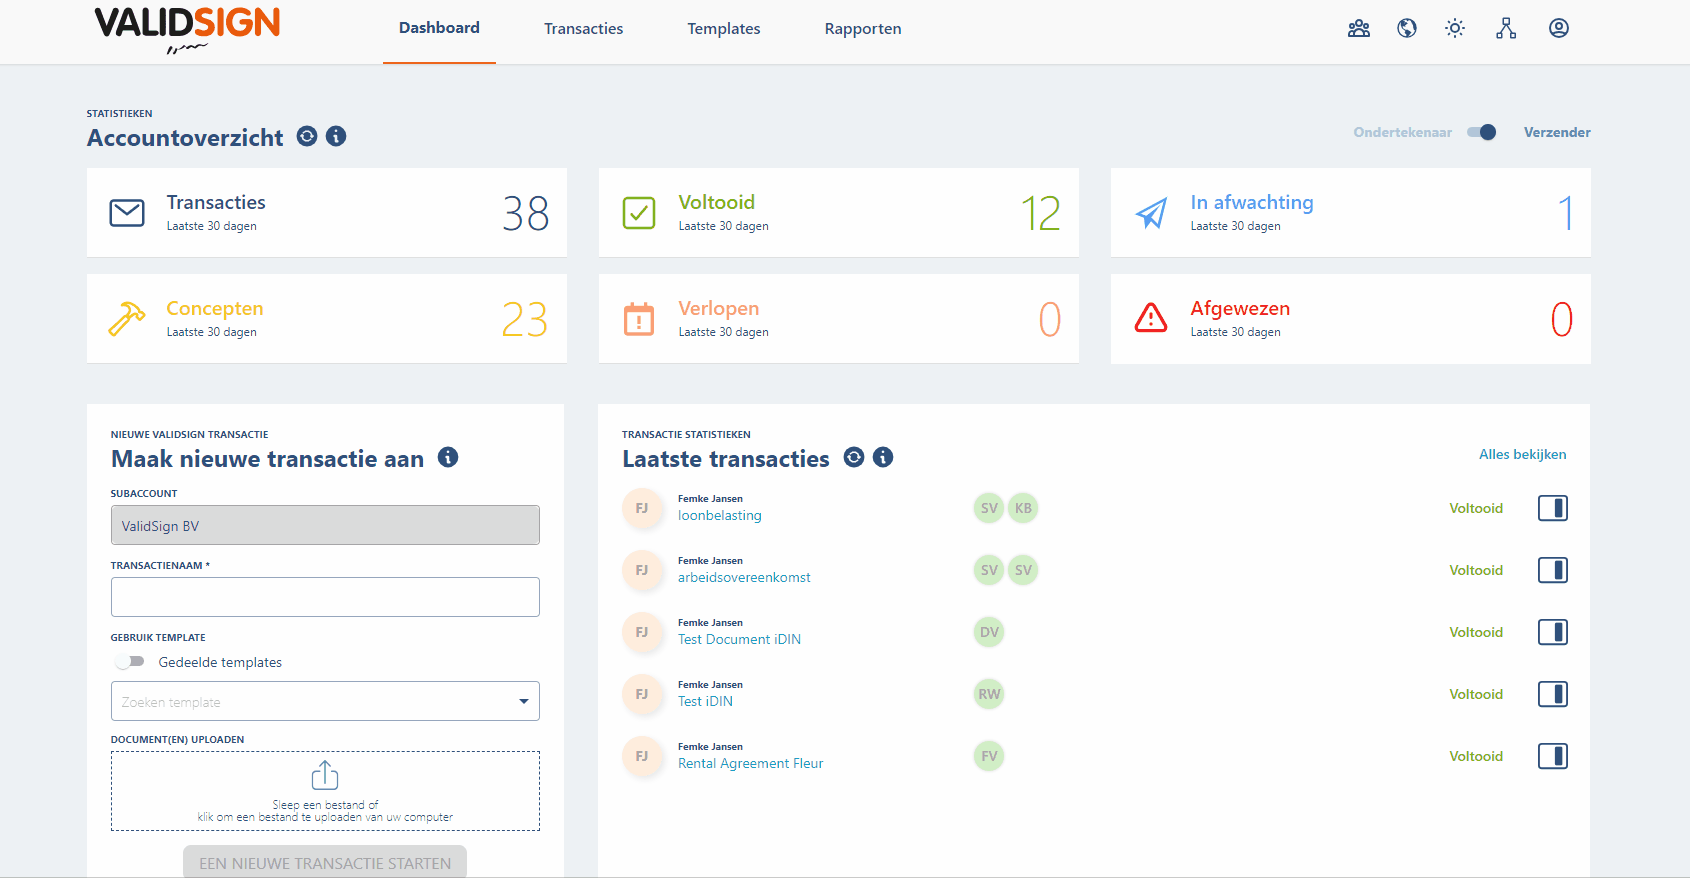Click the Concepten hammer icon
This screenshot has height=878, width=1690.
[127, 319]
